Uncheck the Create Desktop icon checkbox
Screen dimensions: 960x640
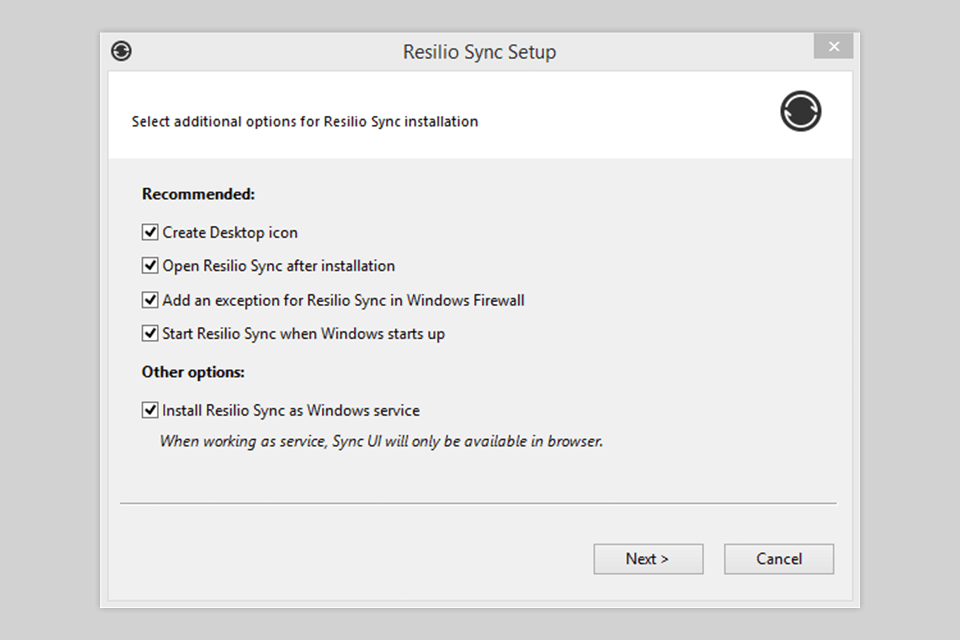click(x=151, y=232)
